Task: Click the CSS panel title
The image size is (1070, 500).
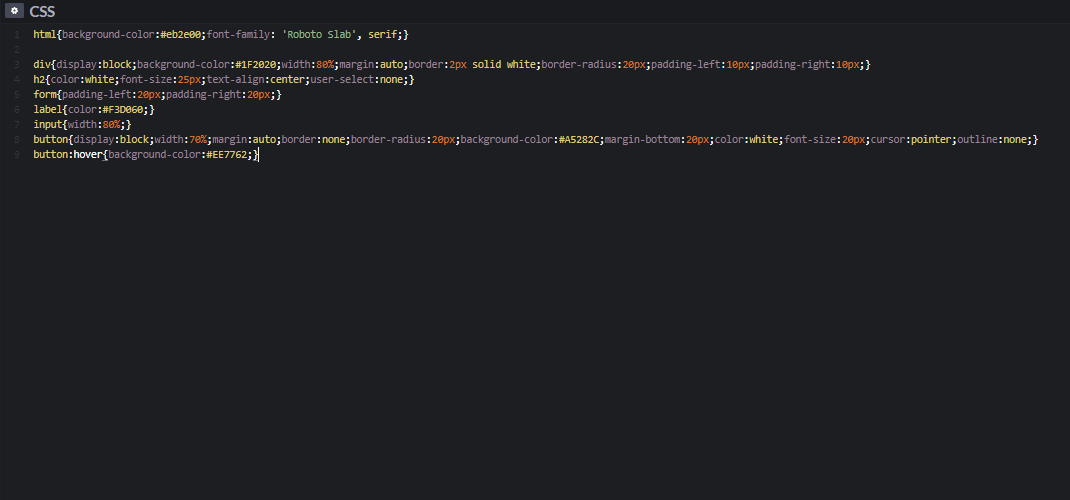Action: pos(42,11)
